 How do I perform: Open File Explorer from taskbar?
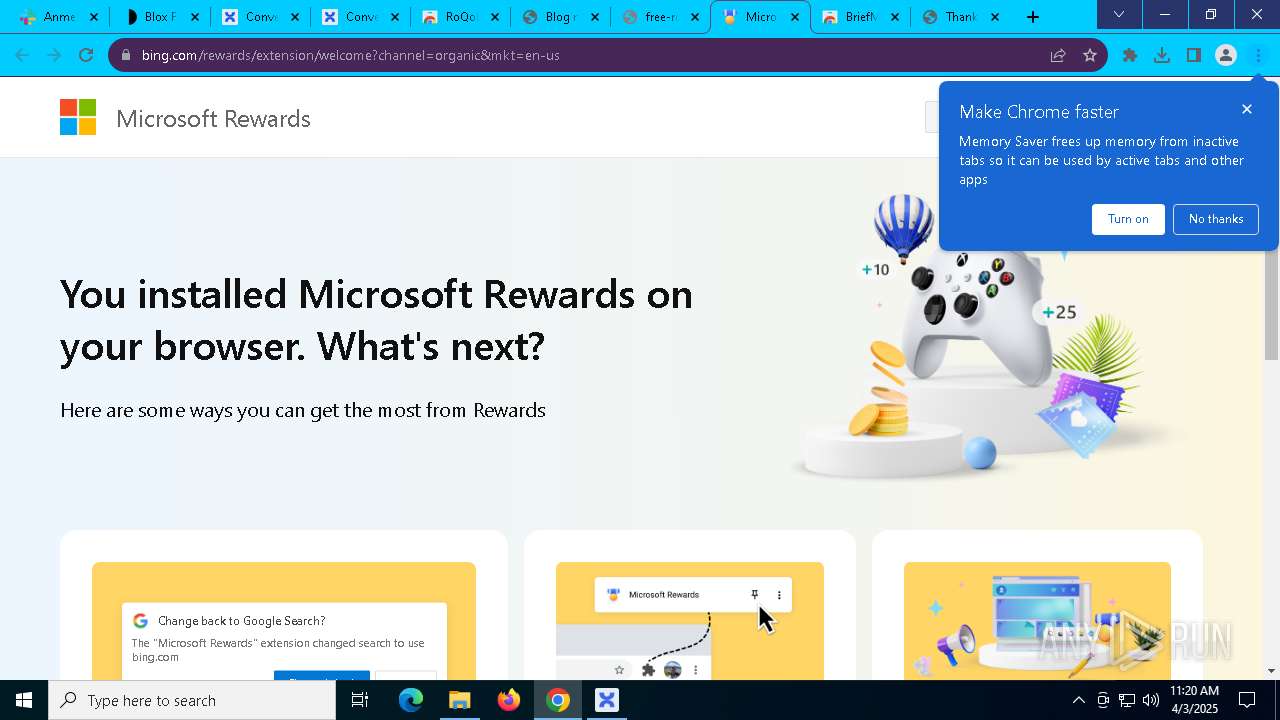(460, 700)
